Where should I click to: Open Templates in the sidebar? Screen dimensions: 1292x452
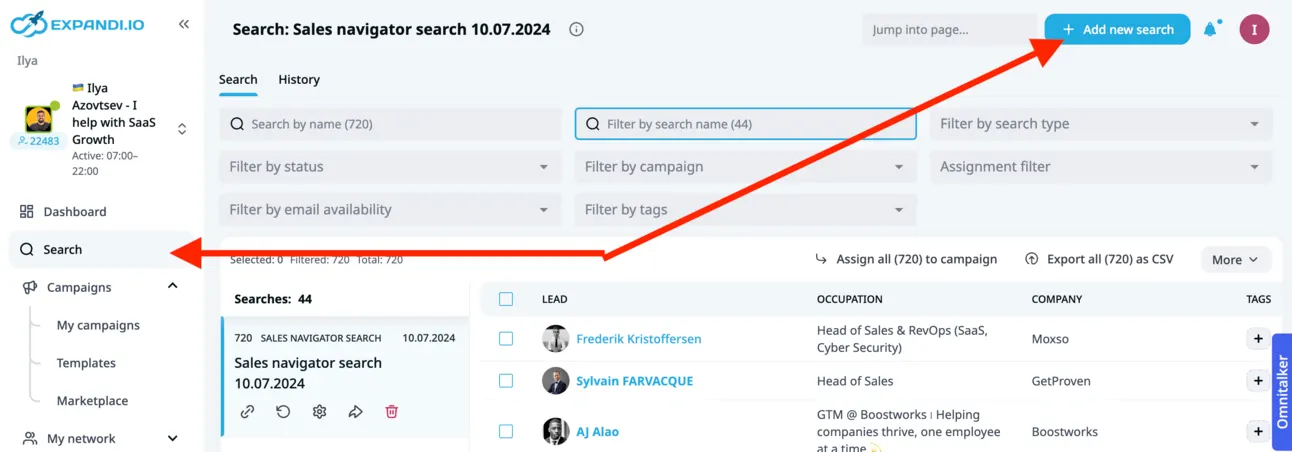86,363
